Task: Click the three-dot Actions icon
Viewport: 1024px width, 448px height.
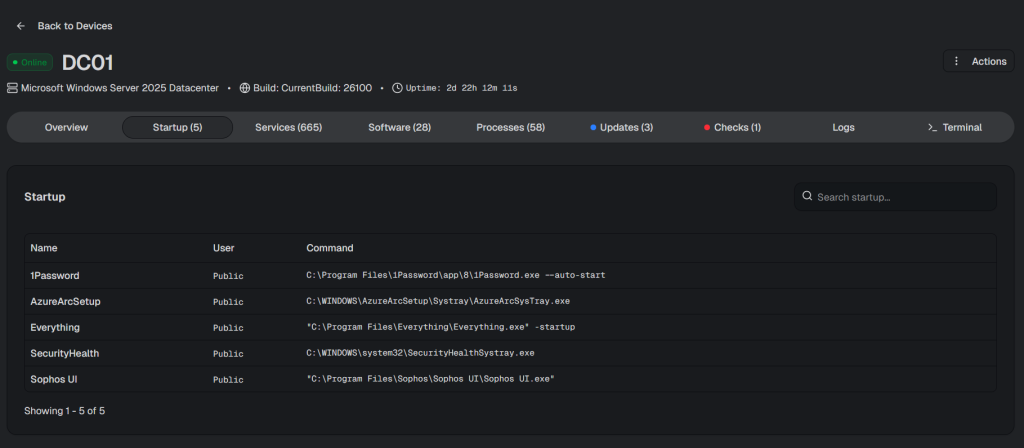Action: 957,61
